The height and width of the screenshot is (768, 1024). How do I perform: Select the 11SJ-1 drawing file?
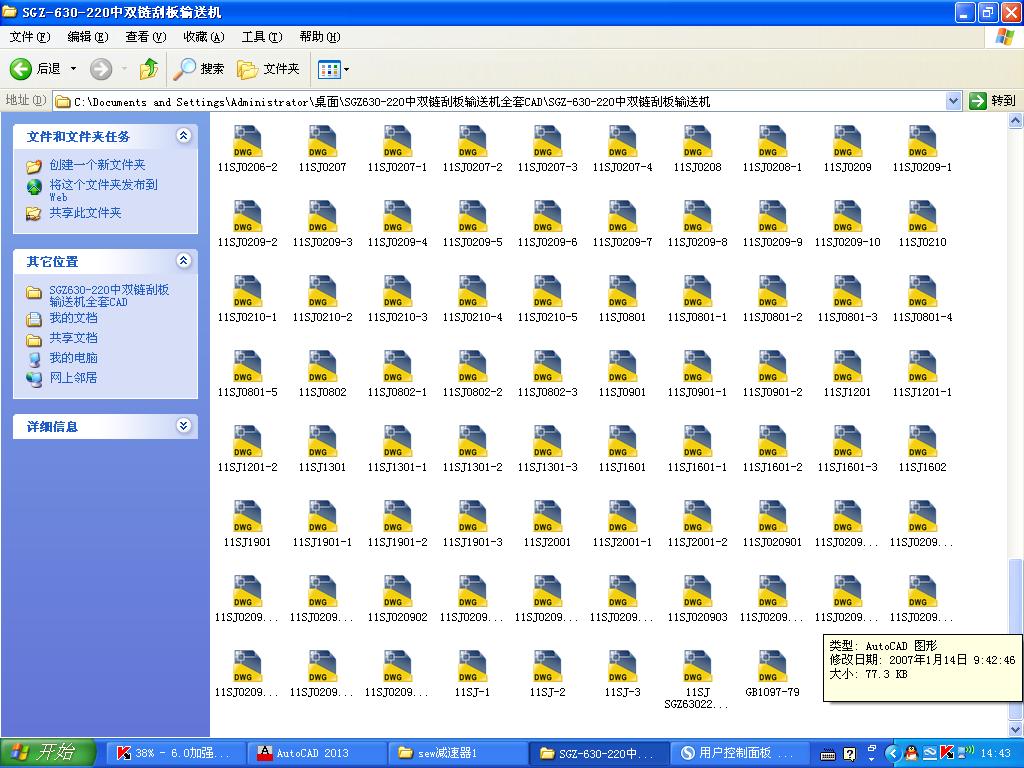point(472,667)
